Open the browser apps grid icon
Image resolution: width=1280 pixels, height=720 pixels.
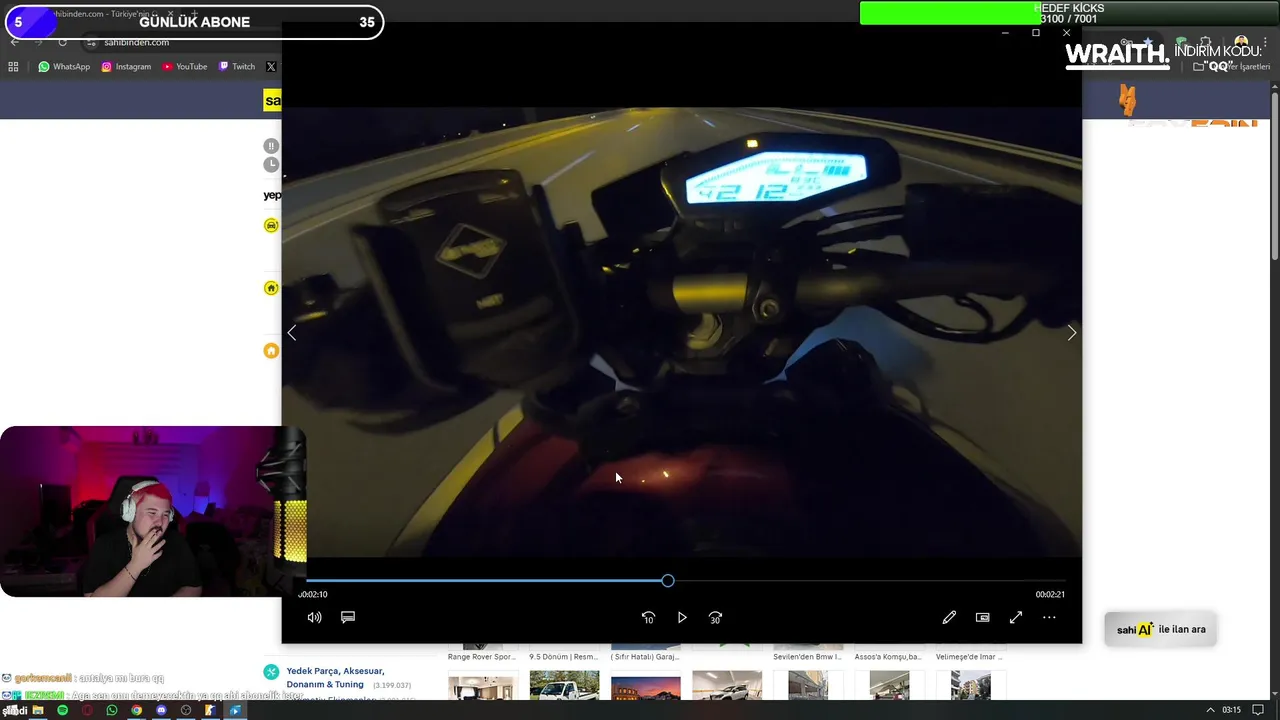[x=13, y=67]
